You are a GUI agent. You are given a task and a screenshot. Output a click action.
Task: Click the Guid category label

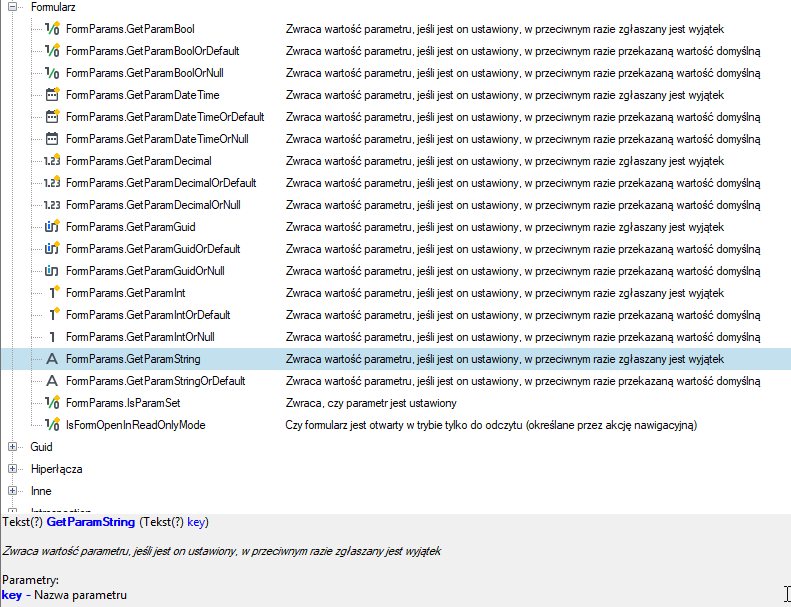point(41,447)
